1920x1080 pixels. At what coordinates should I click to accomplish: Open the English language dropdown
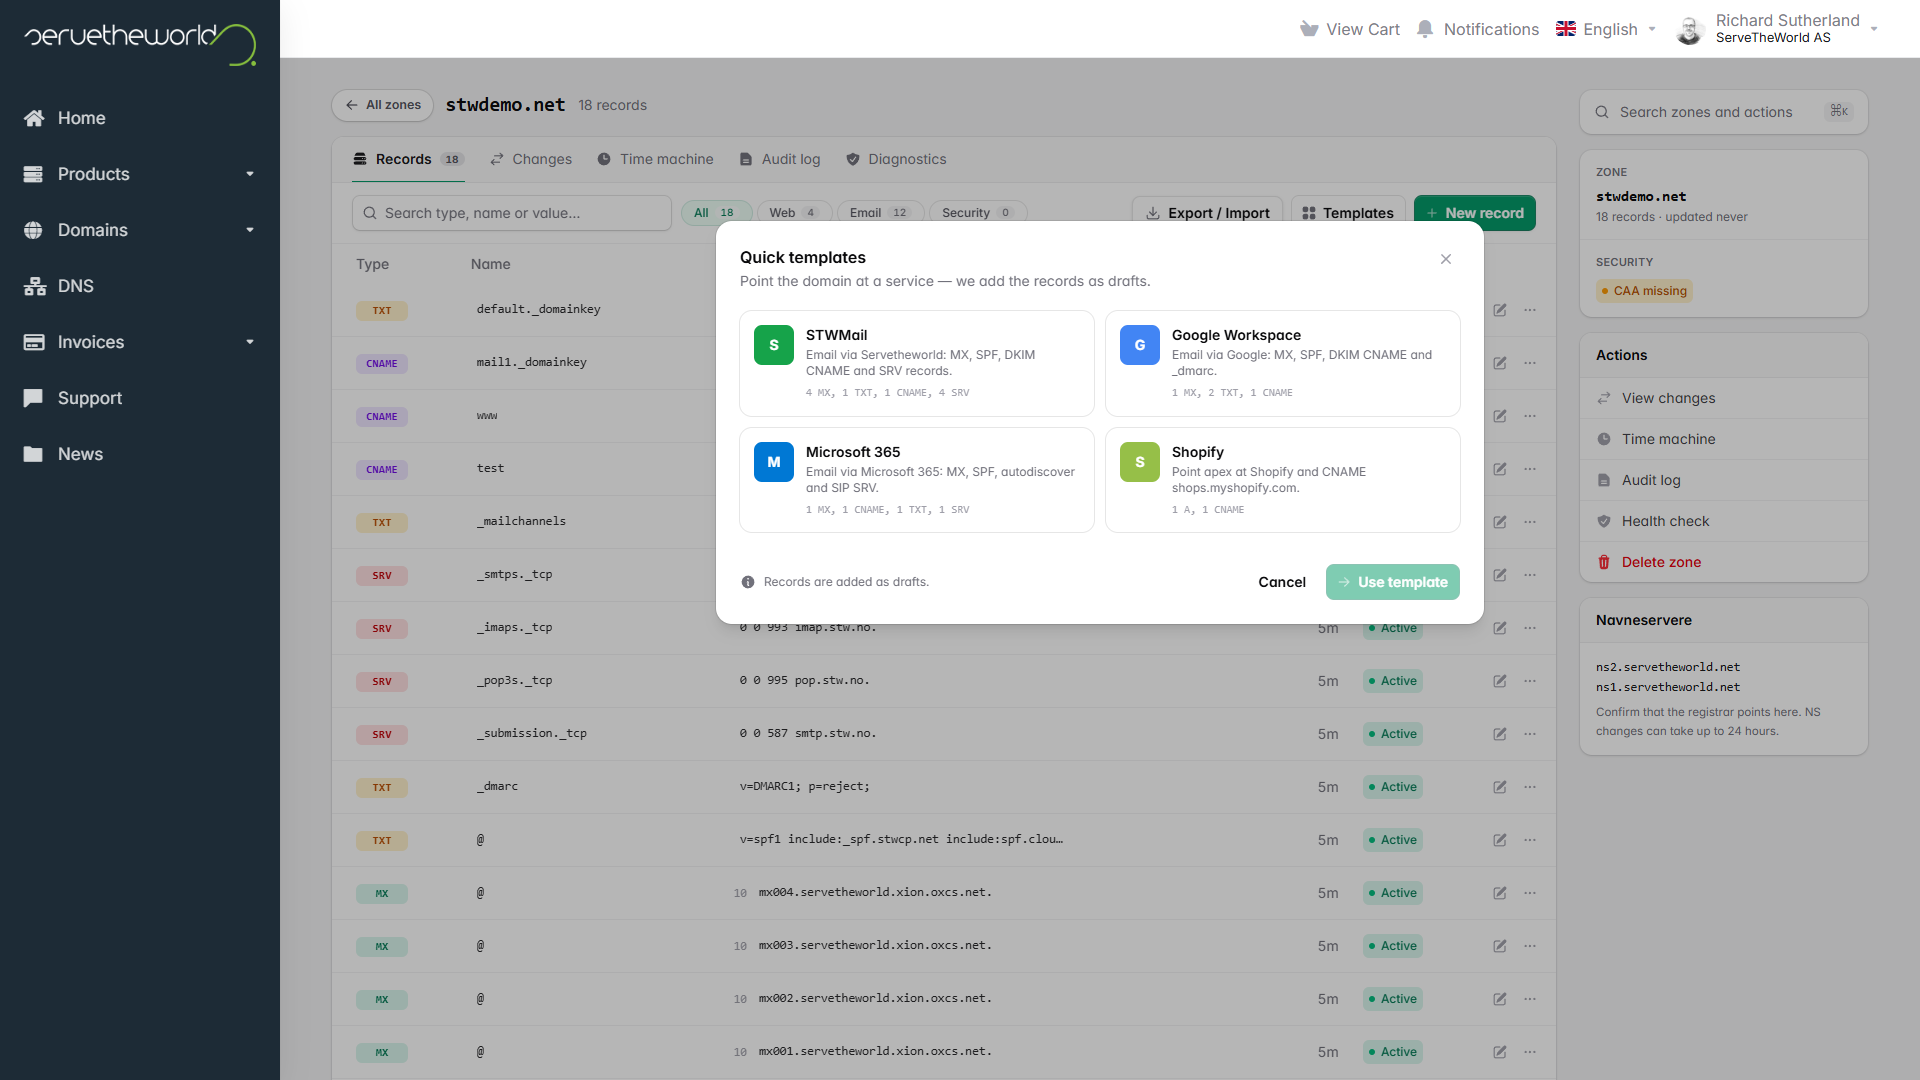[x=1606, y=29]
